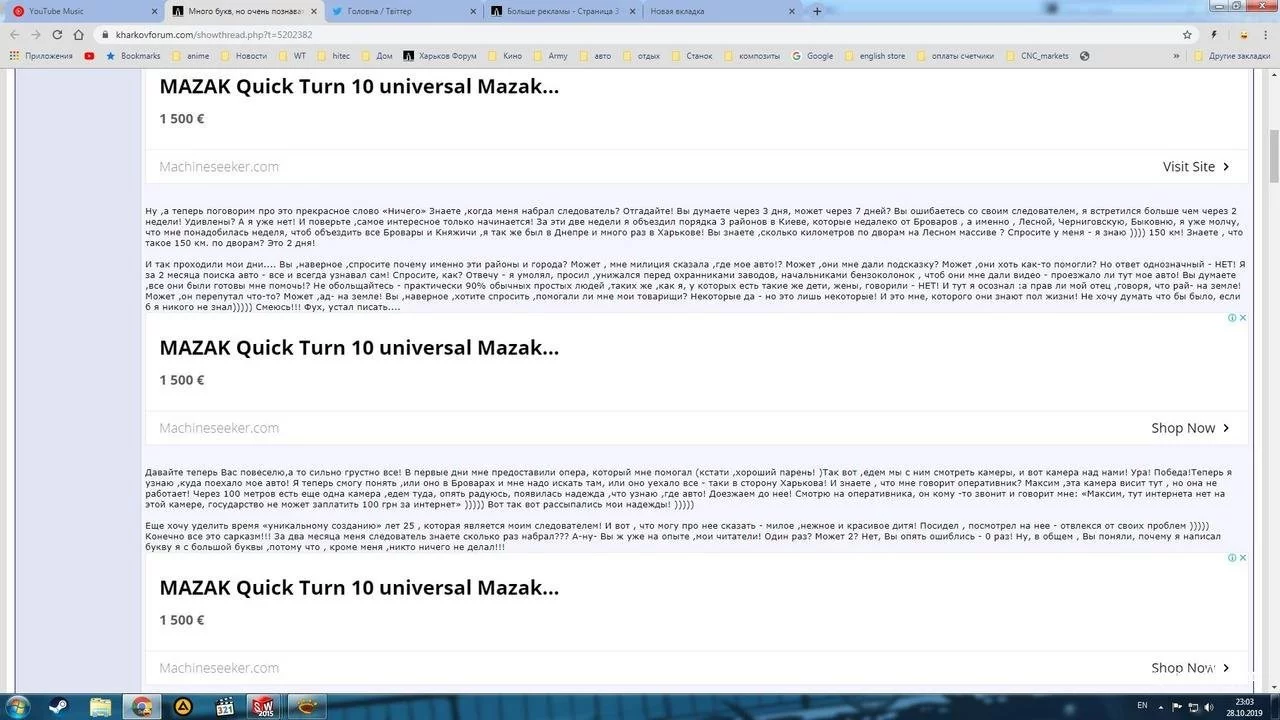The width and height of the screenshot is (1280, 720).
Task: Open the CNC_markets bookmarks folder
Action: click(x=1035, y=56)
